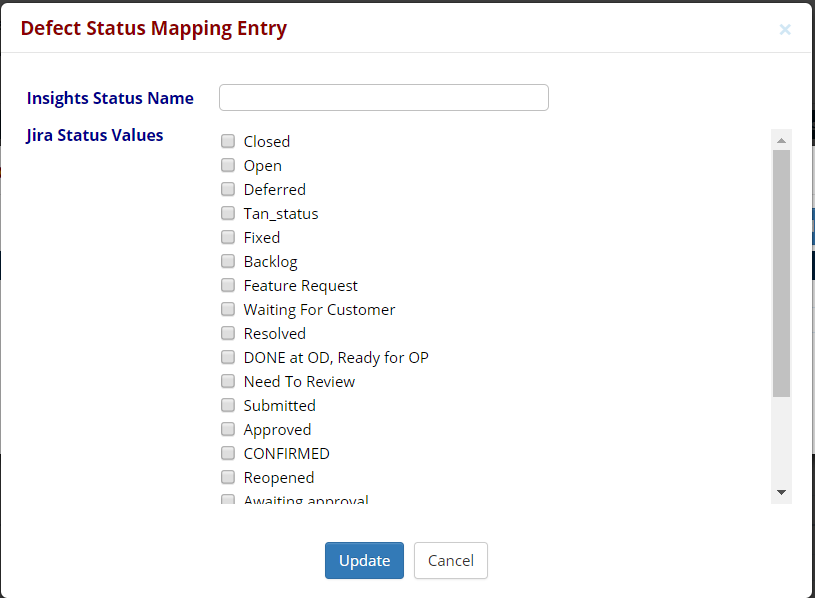Enable the Open status option

(227, 165)
